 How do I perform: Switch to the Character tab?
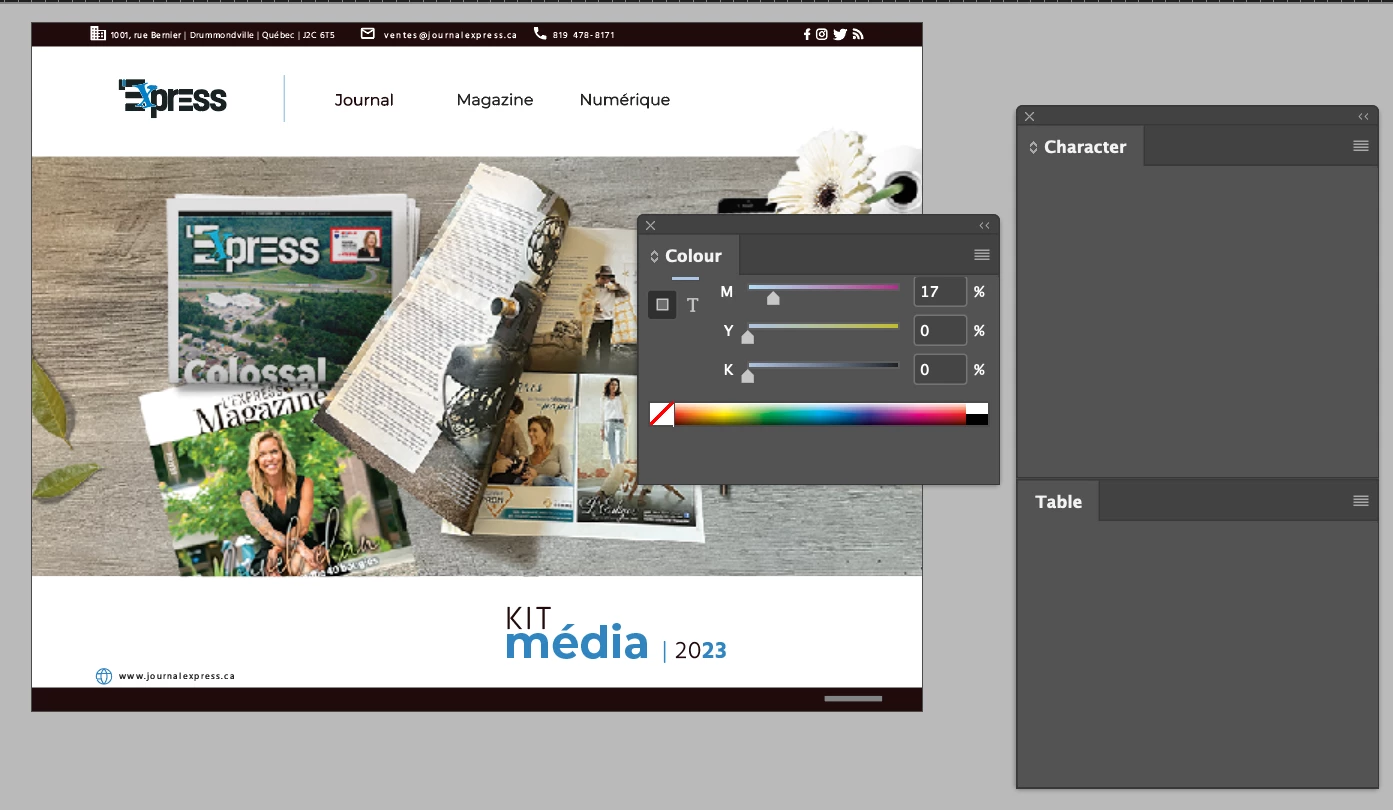pyautogui.click(x=1085, y=147)
